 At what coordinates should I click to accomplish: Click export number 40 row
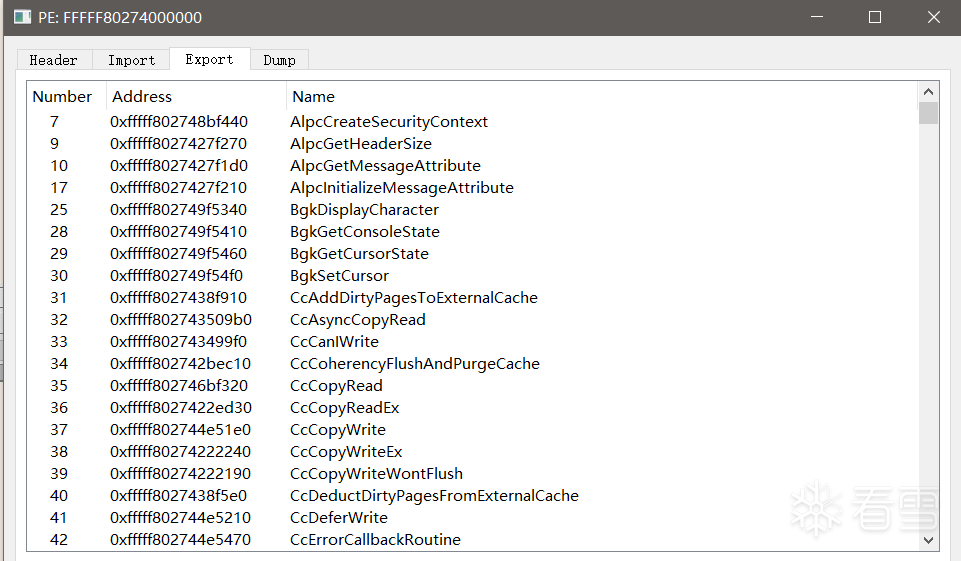59,496
